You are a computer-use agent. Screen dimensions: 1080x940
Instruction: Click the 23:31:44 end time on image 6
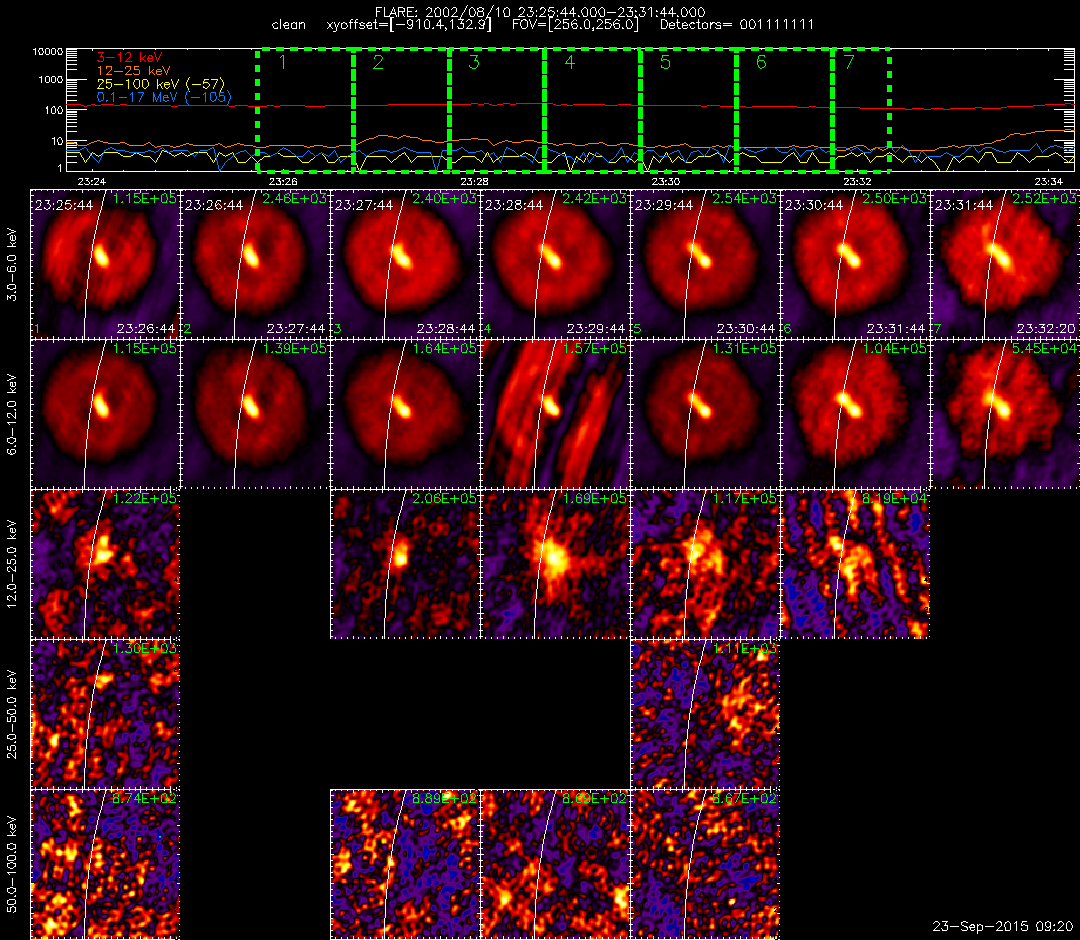895,328
